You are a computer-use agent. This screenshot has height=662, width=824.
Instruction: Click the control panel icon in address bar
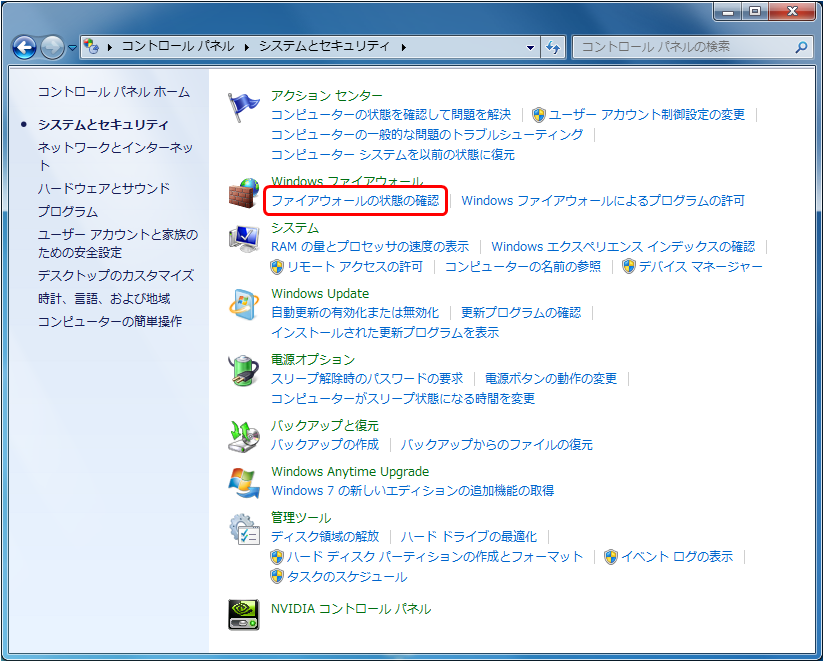click(x=91, y=47)
